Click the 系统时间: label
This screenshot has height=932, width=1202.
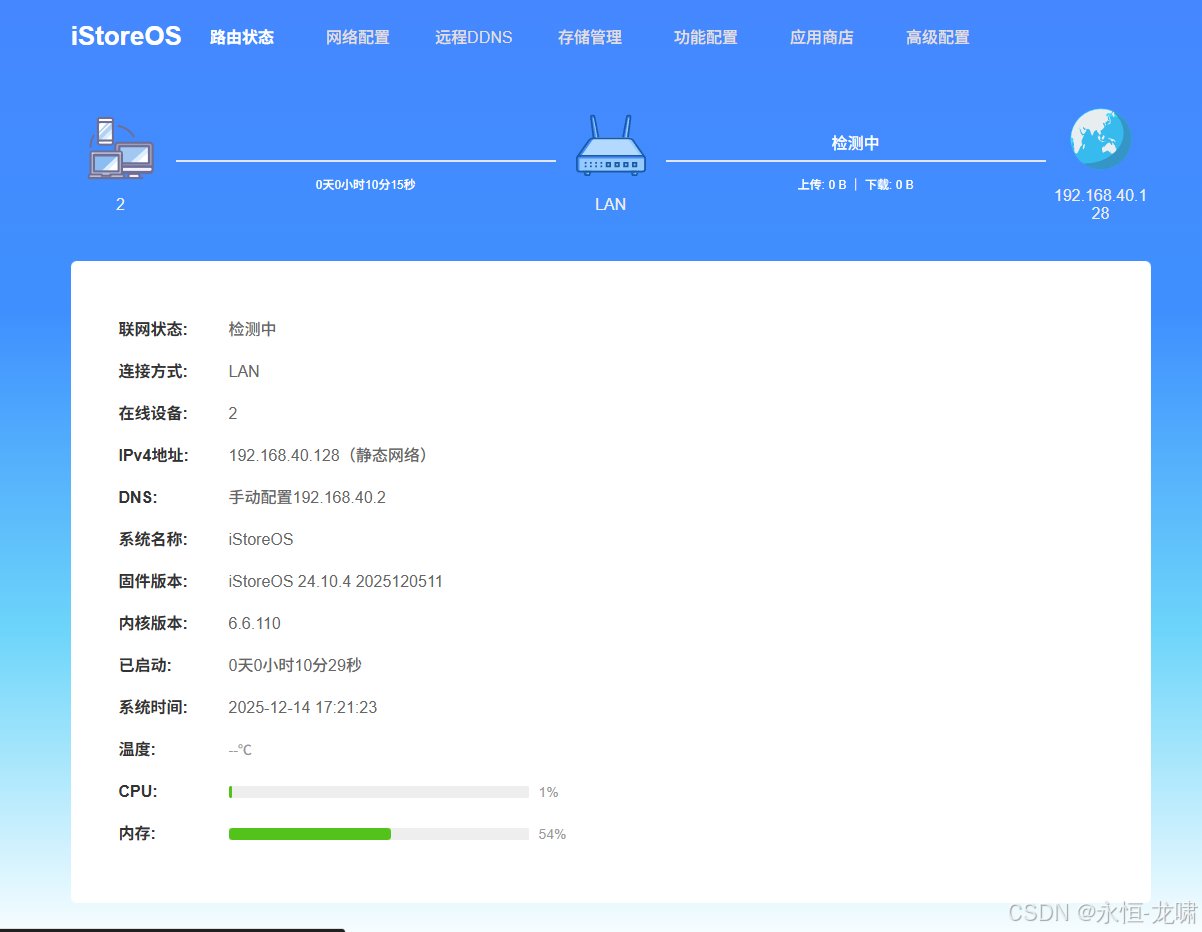pyautogui.click(x=153, y=707)
